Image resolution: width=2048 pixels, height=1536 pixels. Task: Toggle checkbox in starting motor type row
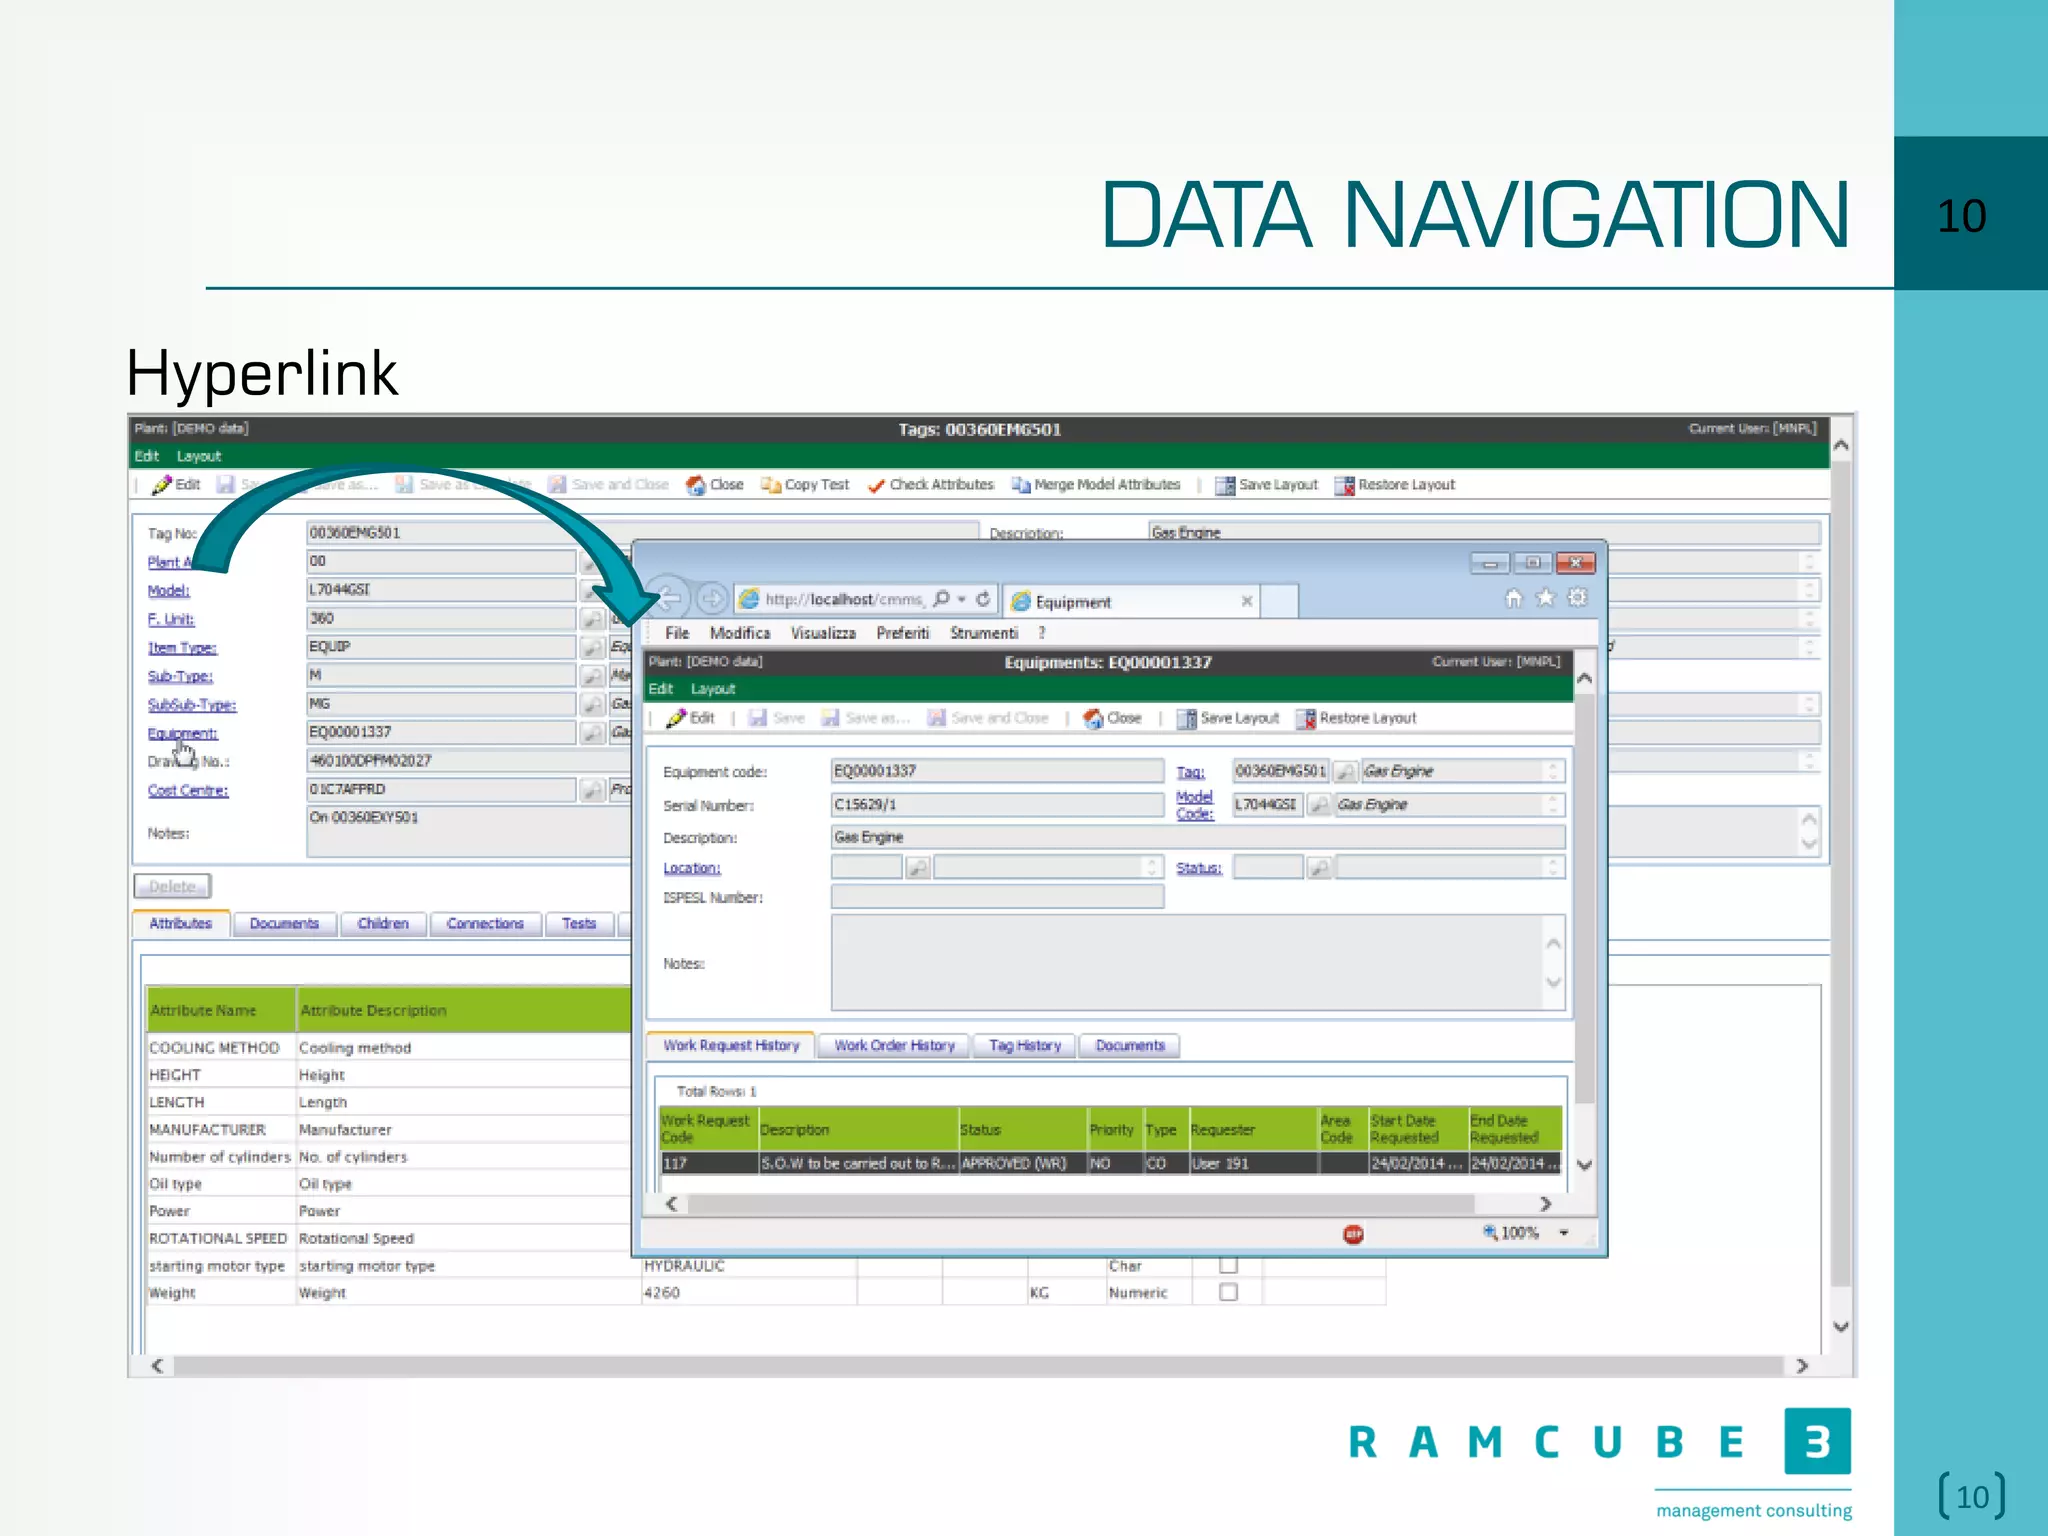1229,1265
